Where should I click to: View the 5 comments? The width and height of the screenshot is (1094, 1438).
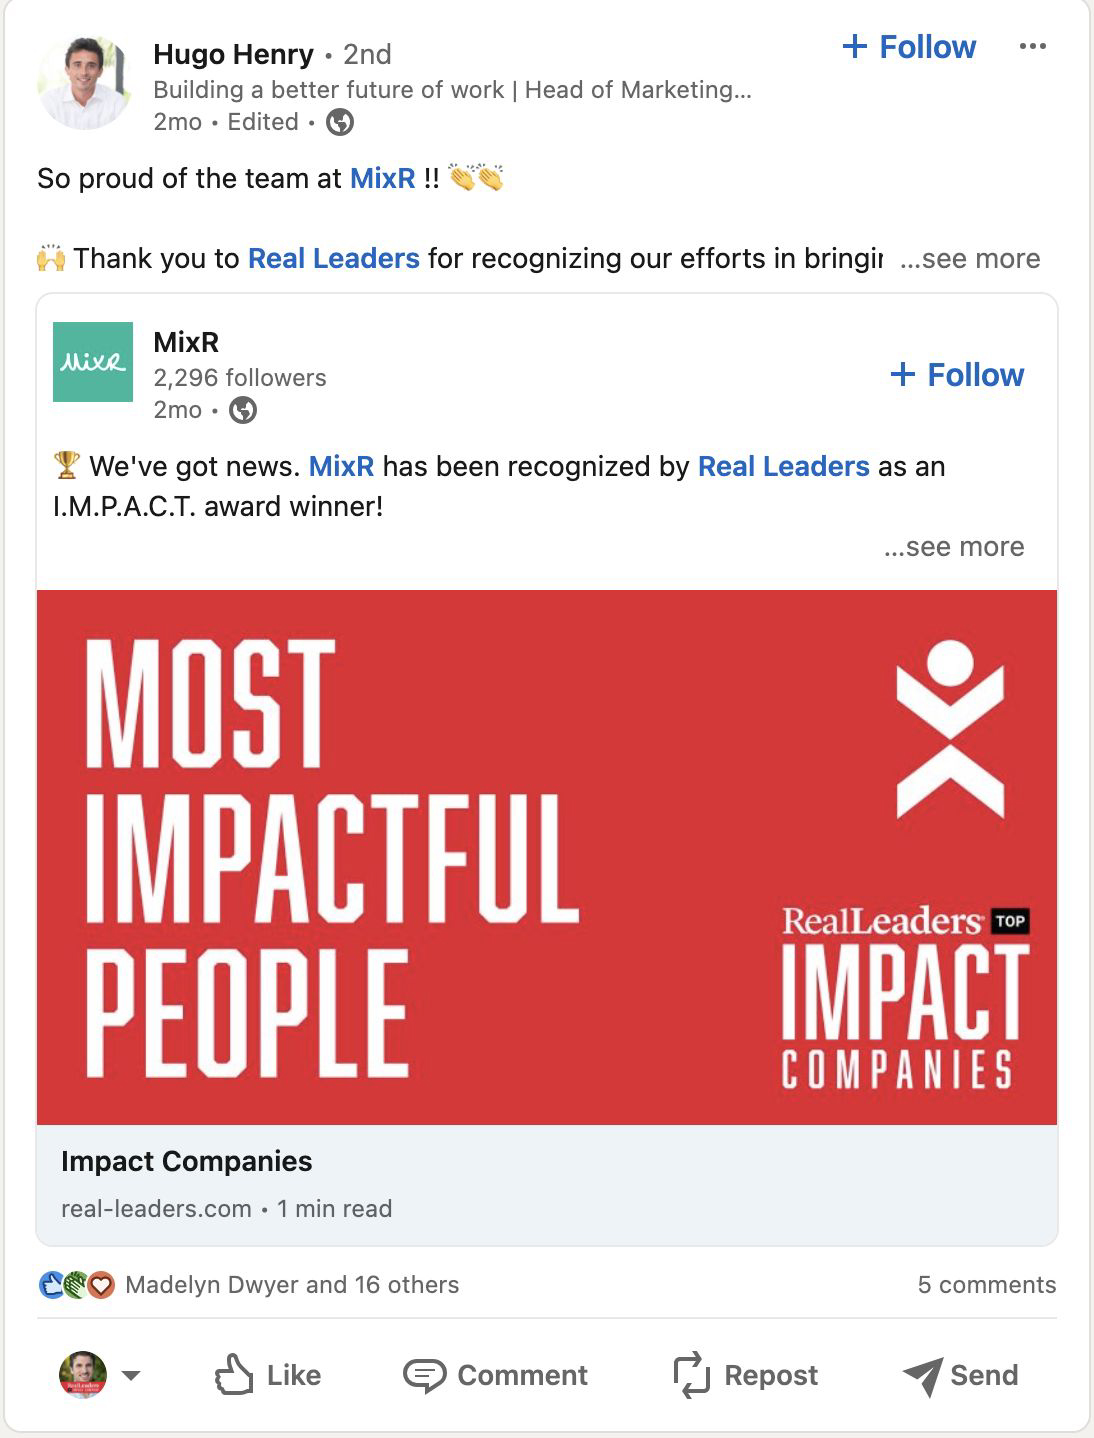point(986,1285)
